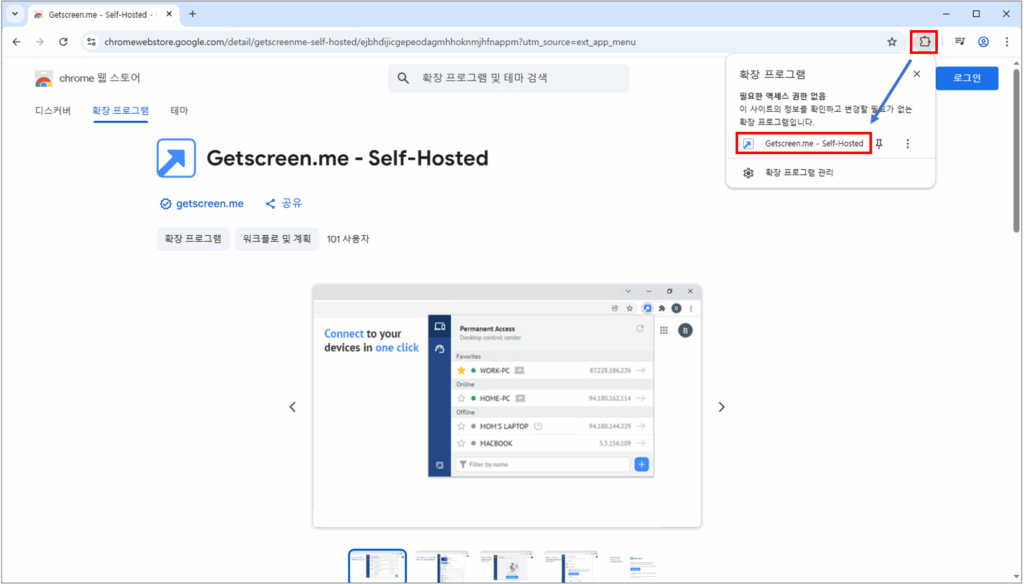The image size is (1024, 584).
Task: Reload the current page
Action: (x=63, y=42)
